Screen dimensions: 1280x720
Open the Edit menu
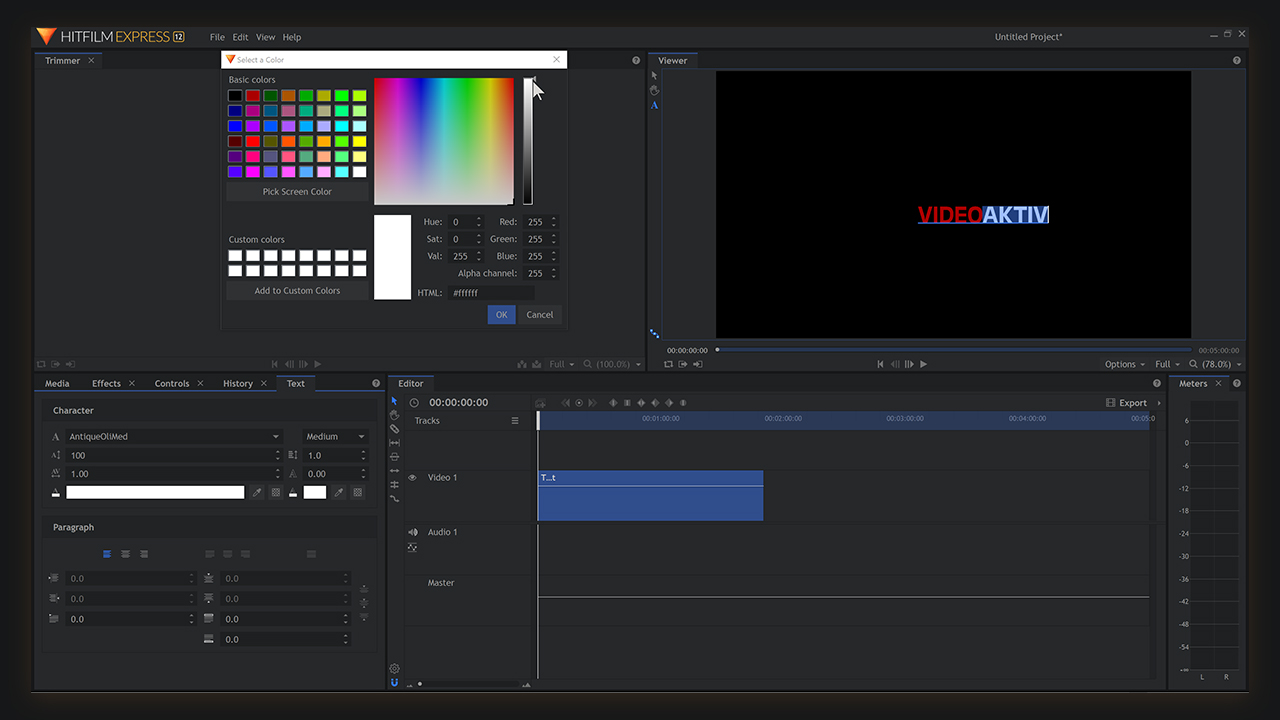point(240,37)
